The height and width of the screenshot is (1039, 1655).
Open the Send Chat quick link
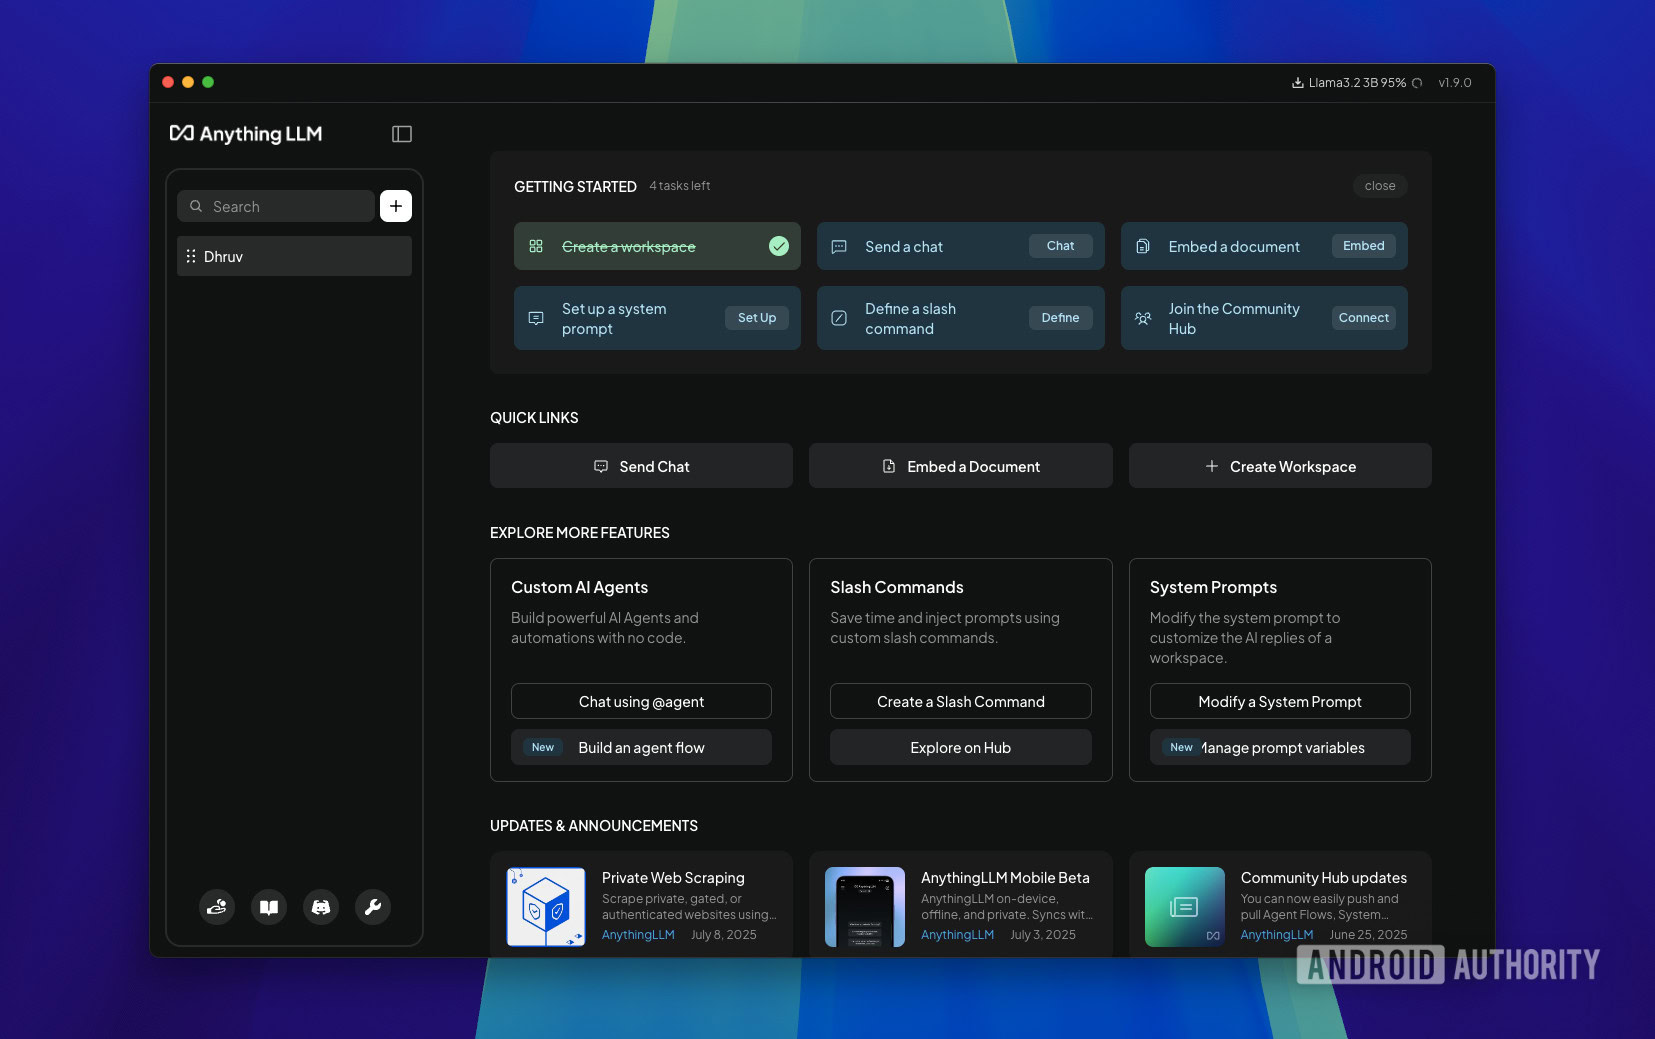click(x=640, y=465)
